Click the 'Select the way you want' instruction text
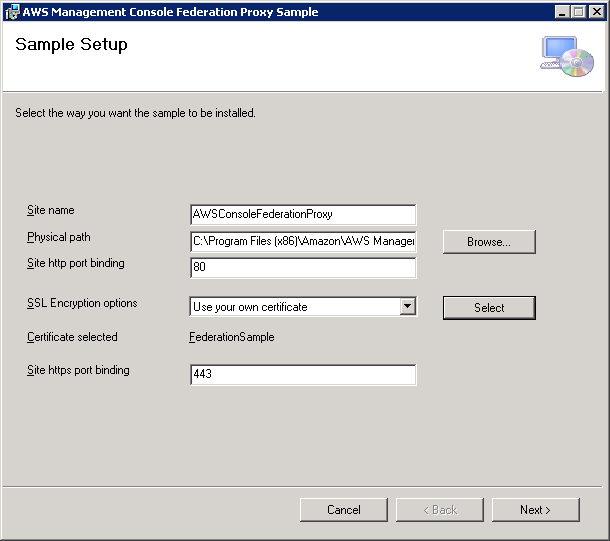 point(135,113)
